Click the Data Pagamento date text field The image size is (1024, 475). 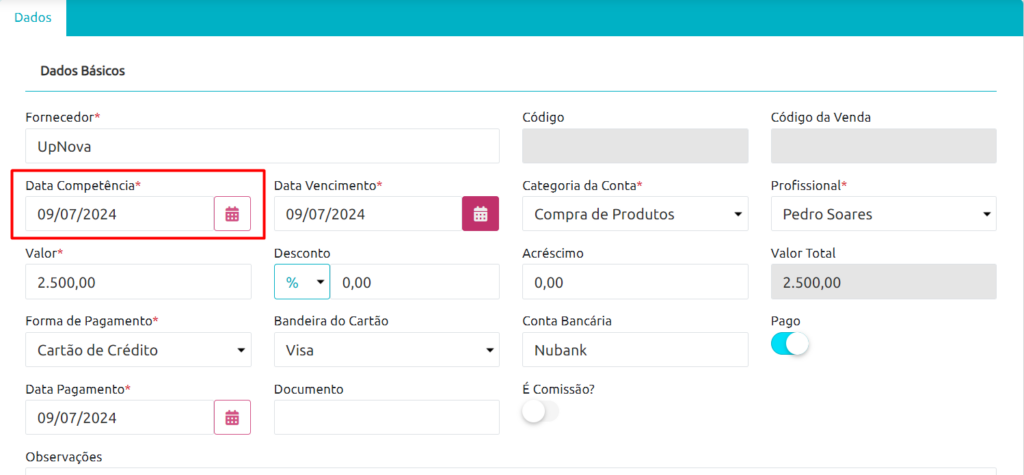[120, 418]
